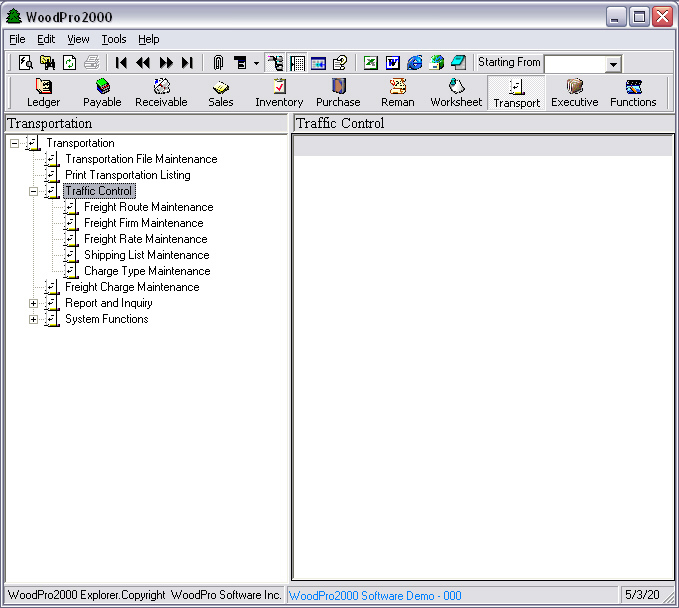This screenshot has height=608, width=679.
Task: Open the Functions module
Action: pos(633,93)
